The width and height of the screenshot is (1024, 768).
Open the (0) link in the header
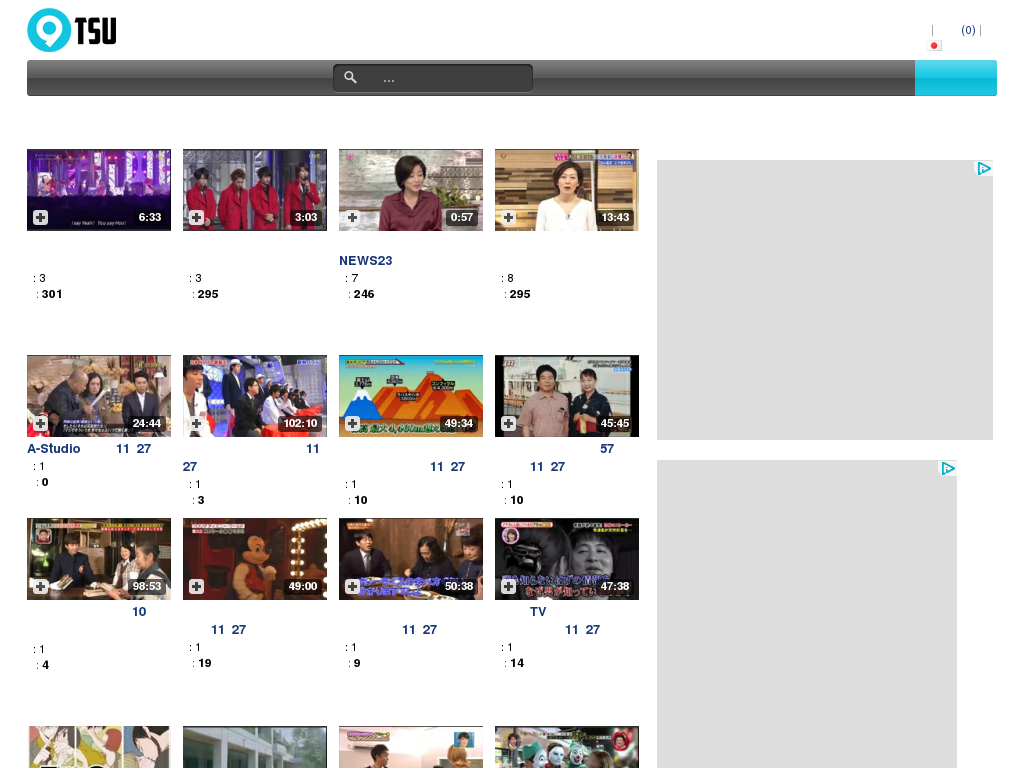968,30
